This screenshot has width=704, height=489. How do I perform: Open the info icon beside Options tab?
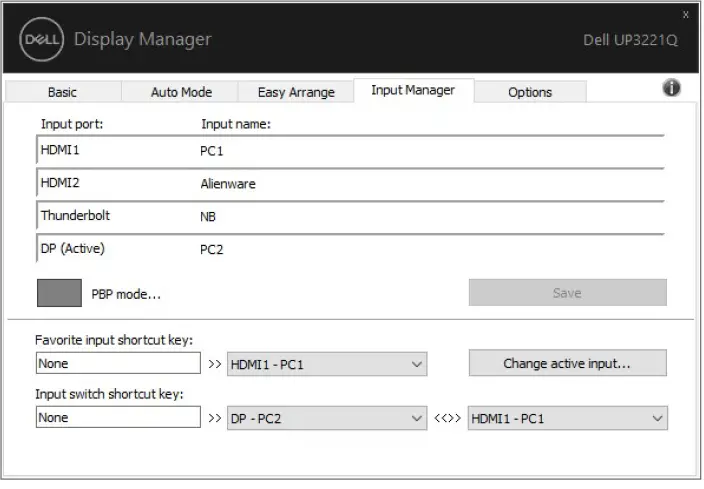(x=671, y=88)
